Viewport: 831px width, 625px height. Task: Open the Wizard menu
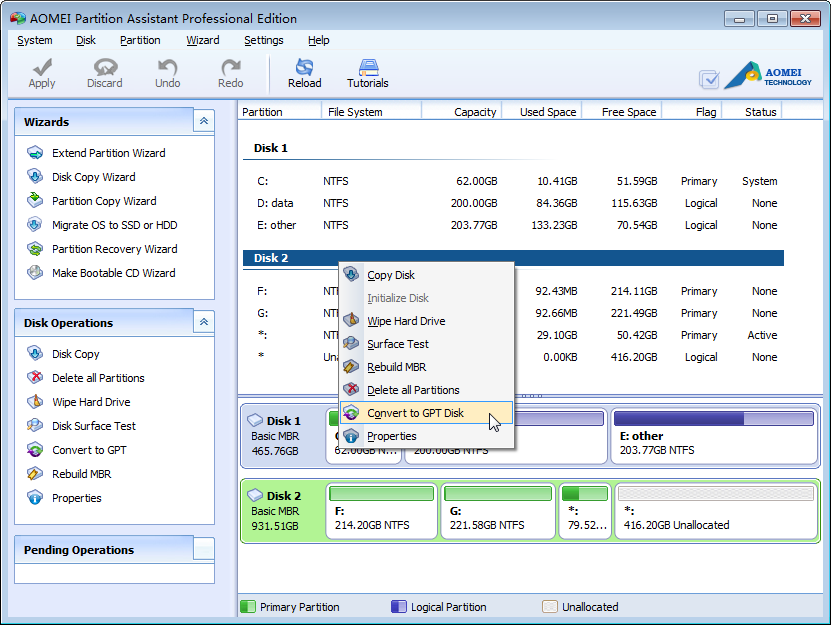pyautogui.click(x=203, y=40)
